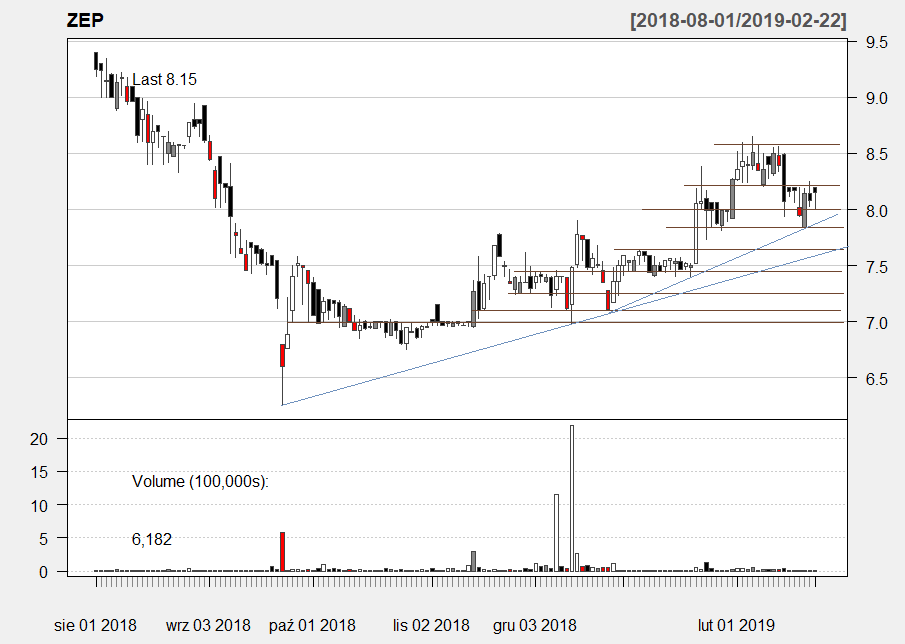Click the 7.5 price axis label
Screen dimensions: 905x644
coord(876,267)
